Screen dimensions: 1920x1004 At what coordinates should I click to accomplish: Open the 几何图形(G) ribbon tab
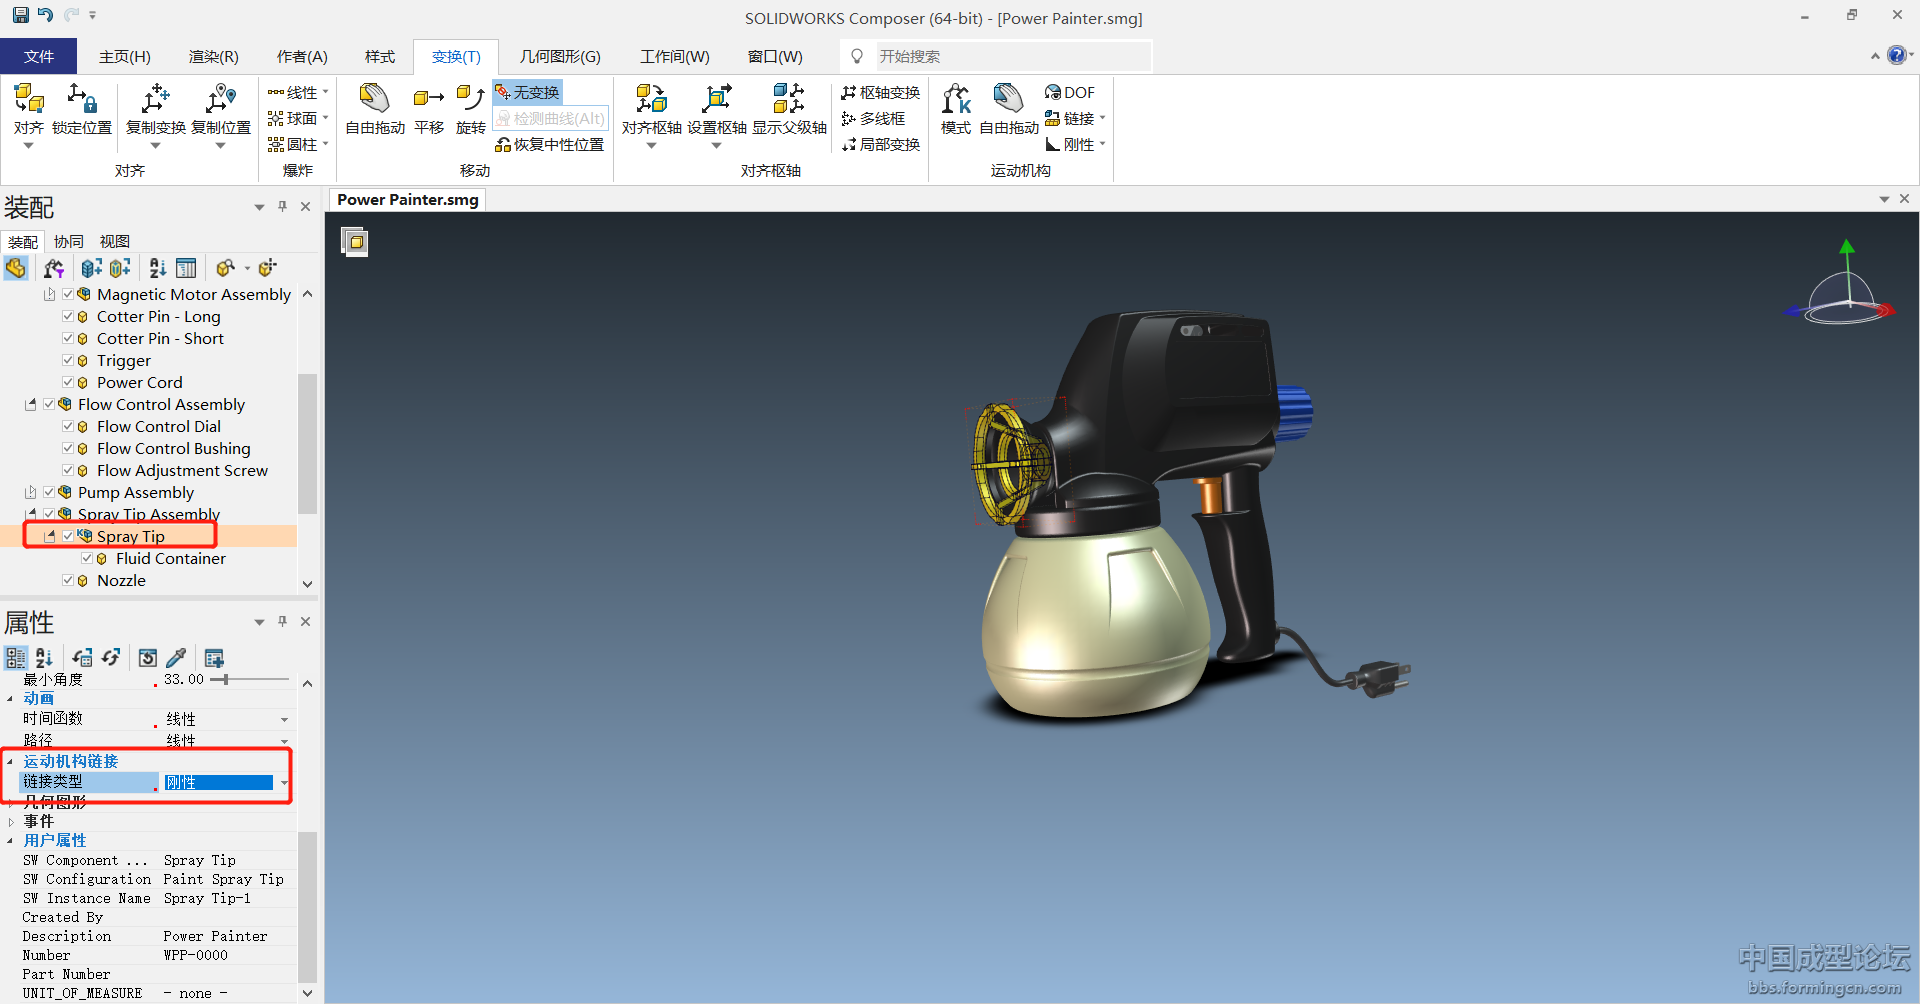(x=560, y=56)
